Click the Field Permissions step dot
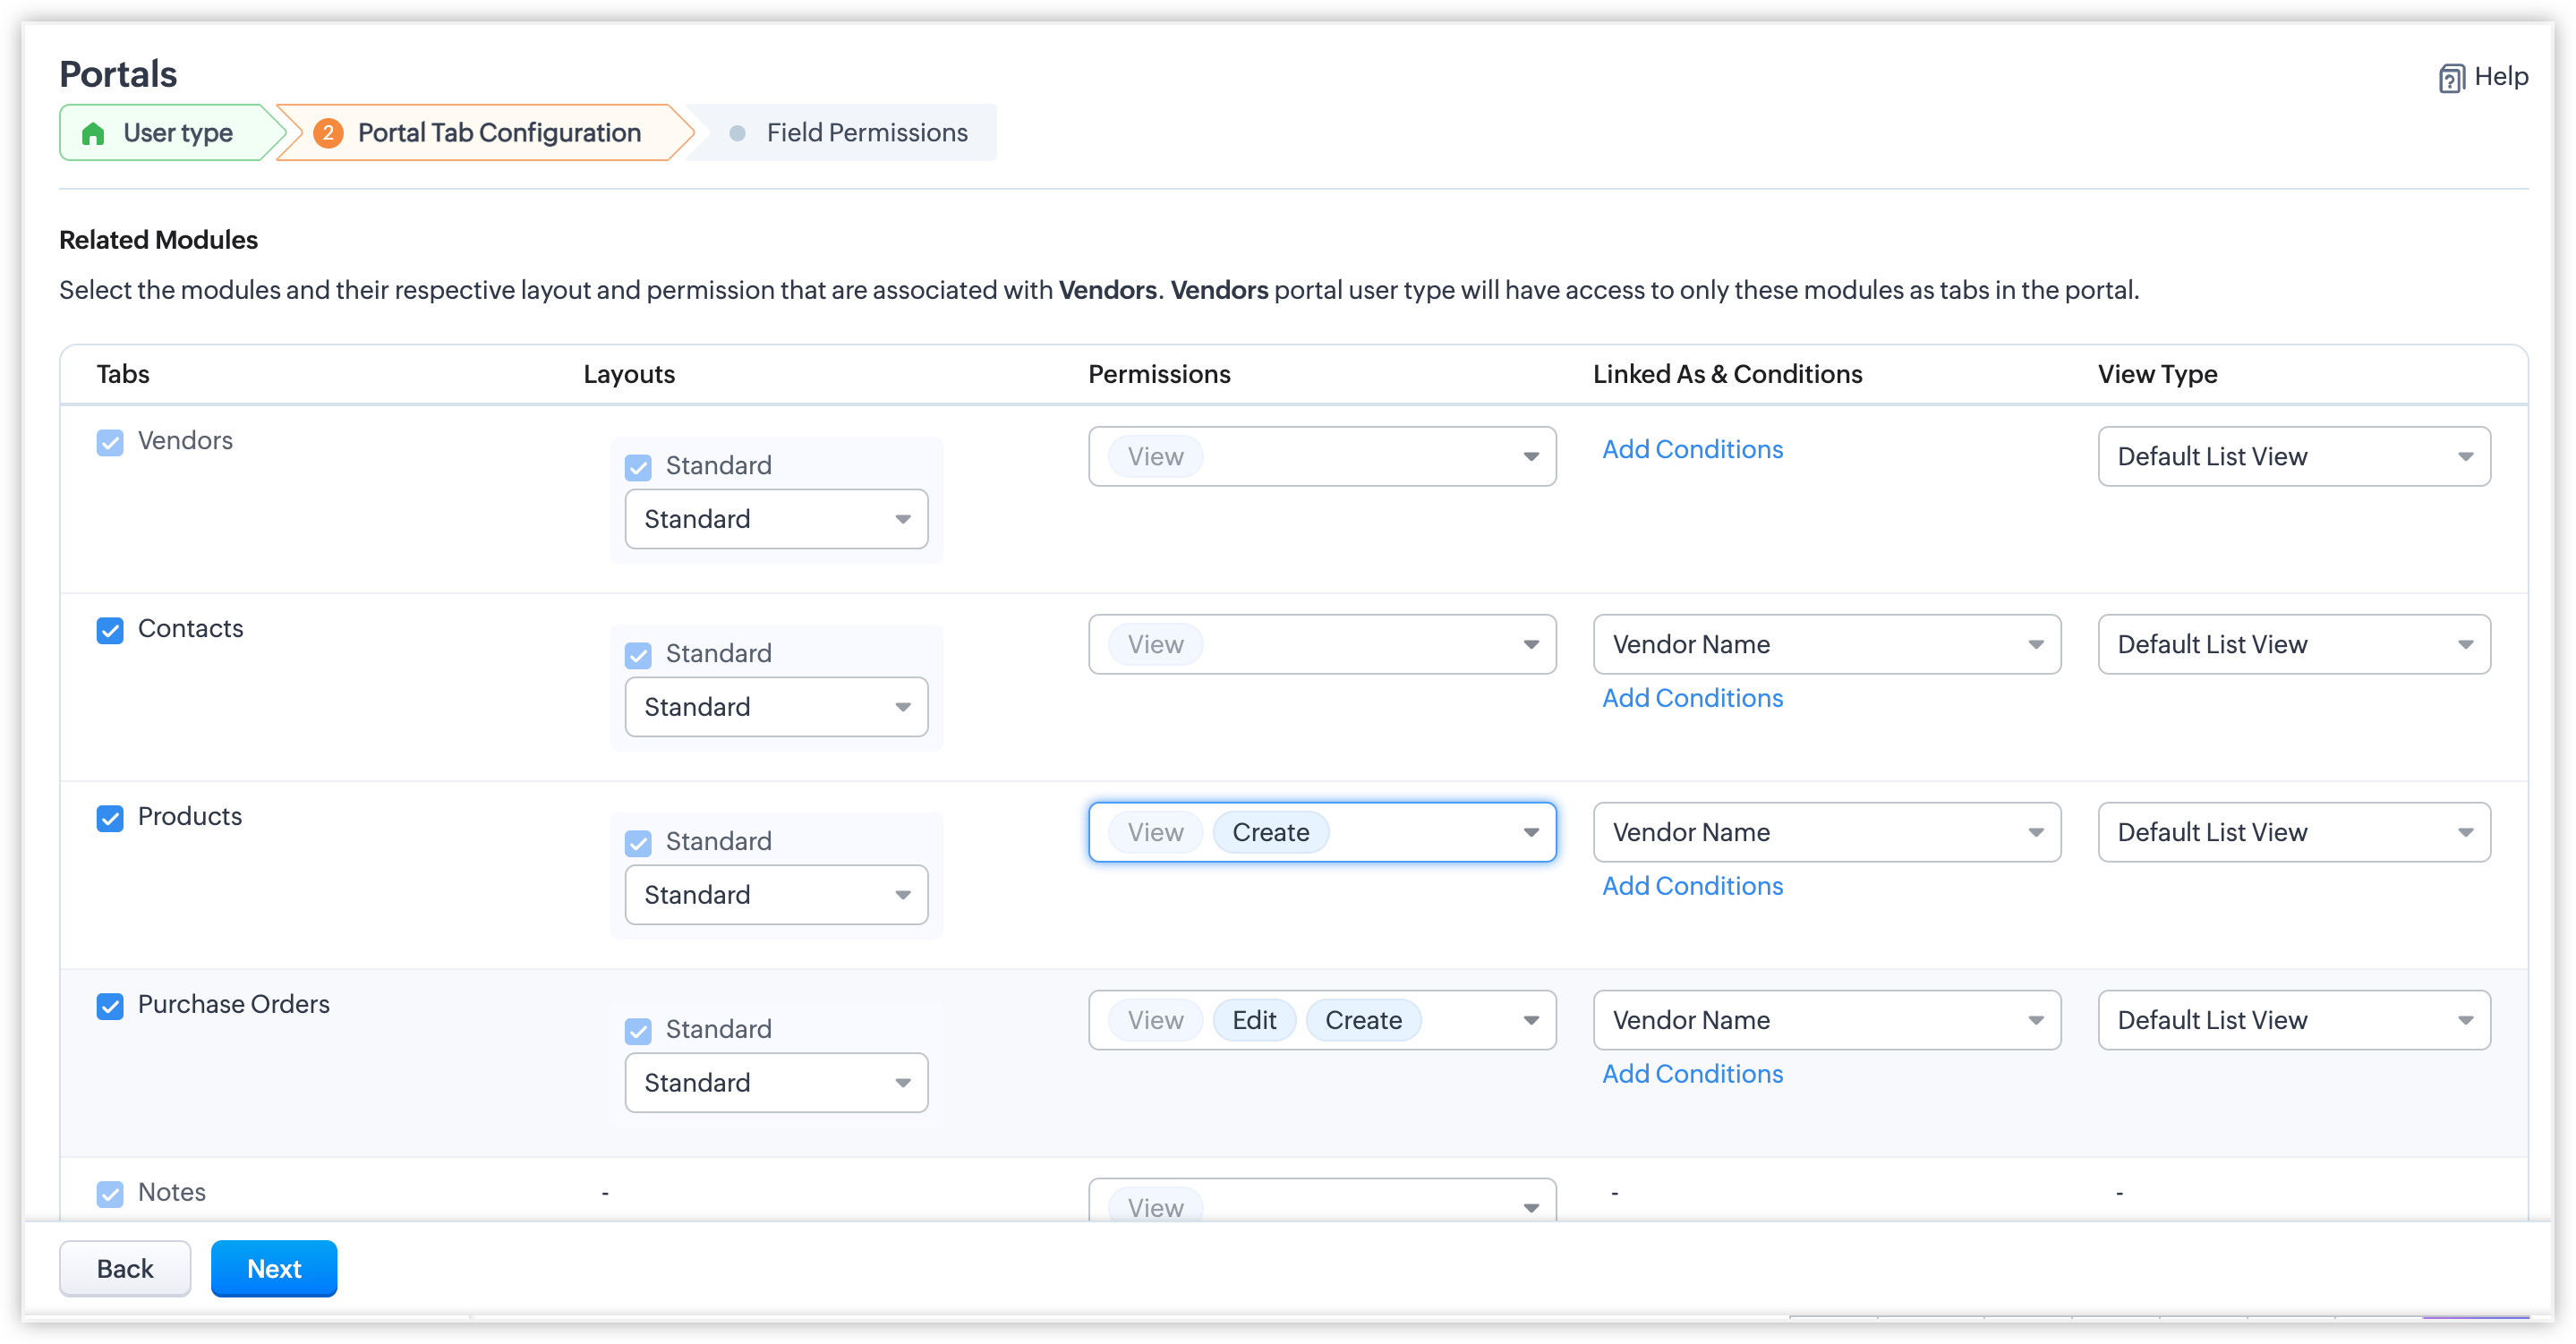This screenshot has width=2576, height=1344. pyautogui.click(x=737, y=133)
